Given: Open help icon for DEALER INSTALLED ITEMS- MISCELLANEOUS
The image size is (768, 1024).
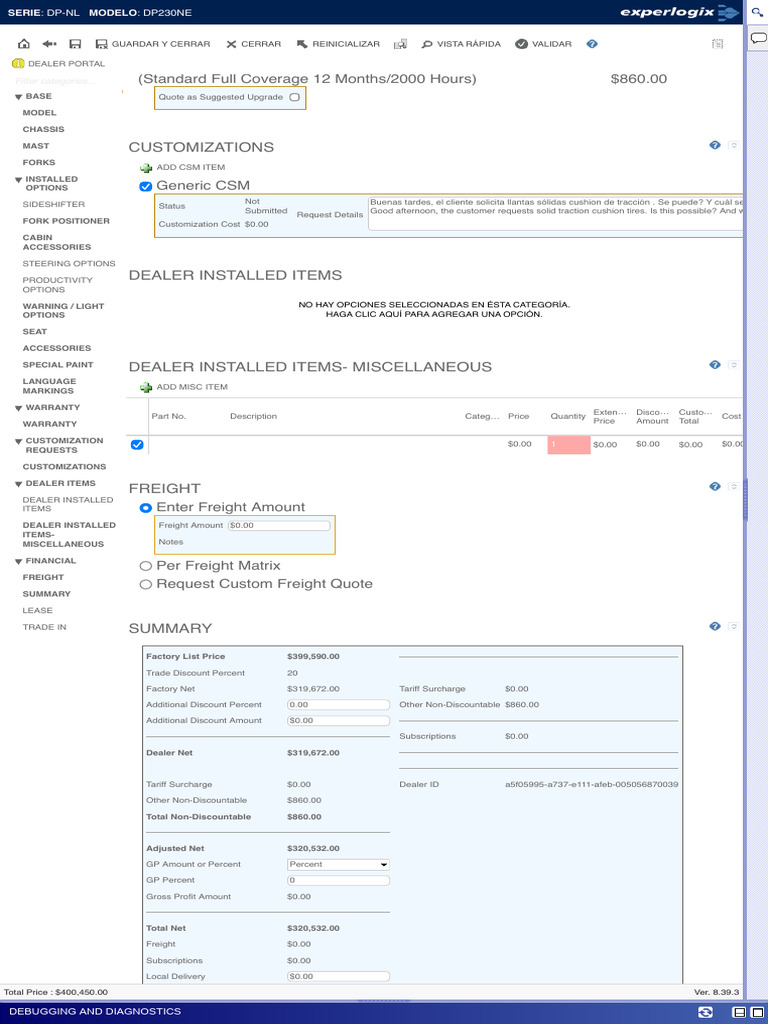Looking at the screenshot, I should click(714, 364).
